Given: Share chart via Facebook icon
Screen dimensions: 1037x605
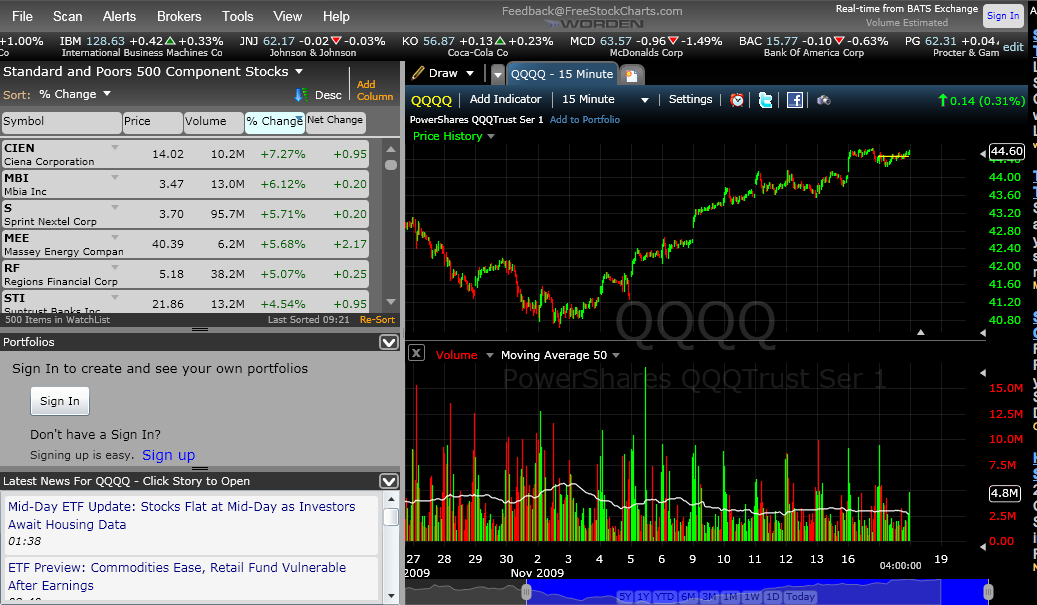Looking at the screenshot, I should (x=794, y=100).
